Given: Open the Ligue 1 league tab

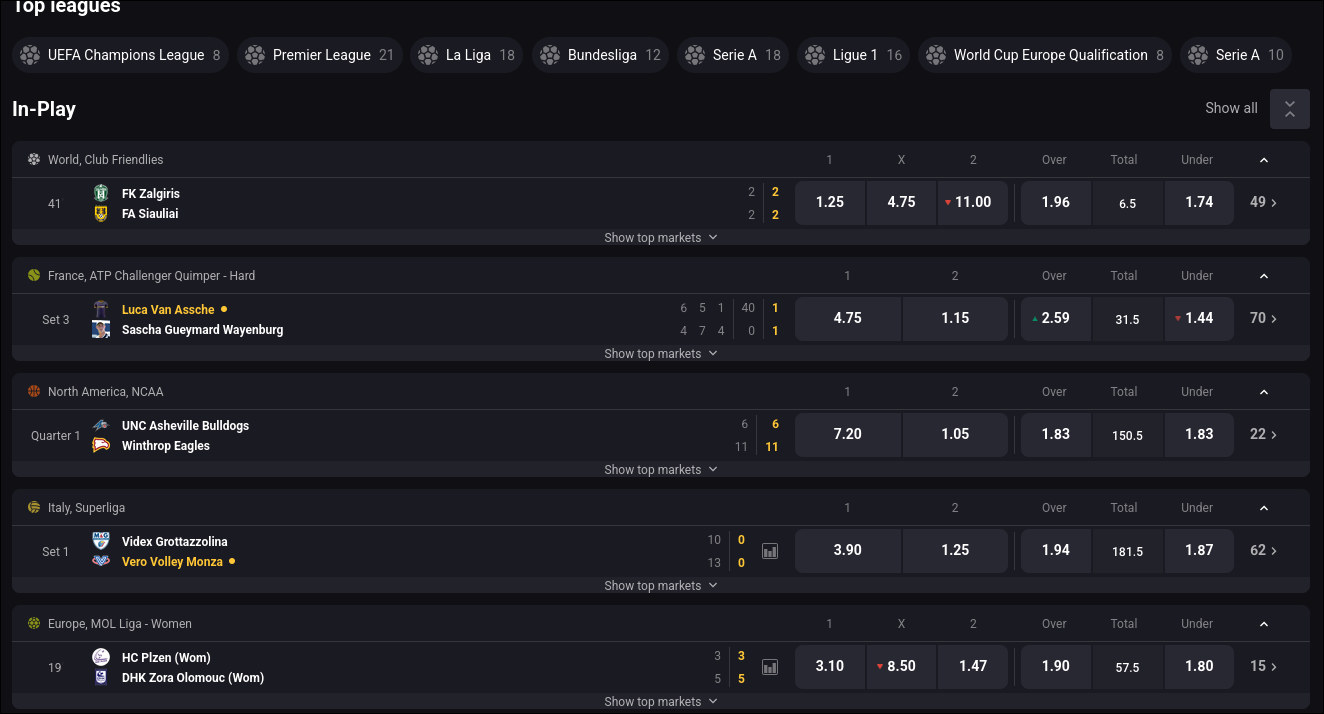Looking at the screenshot, I should tap(853, 55).
